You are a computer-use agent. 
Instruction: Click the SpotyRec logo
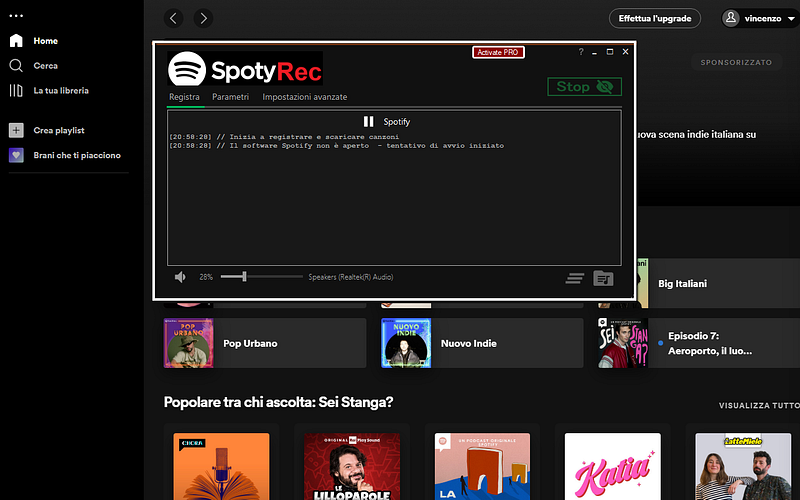tap(245, 68)
